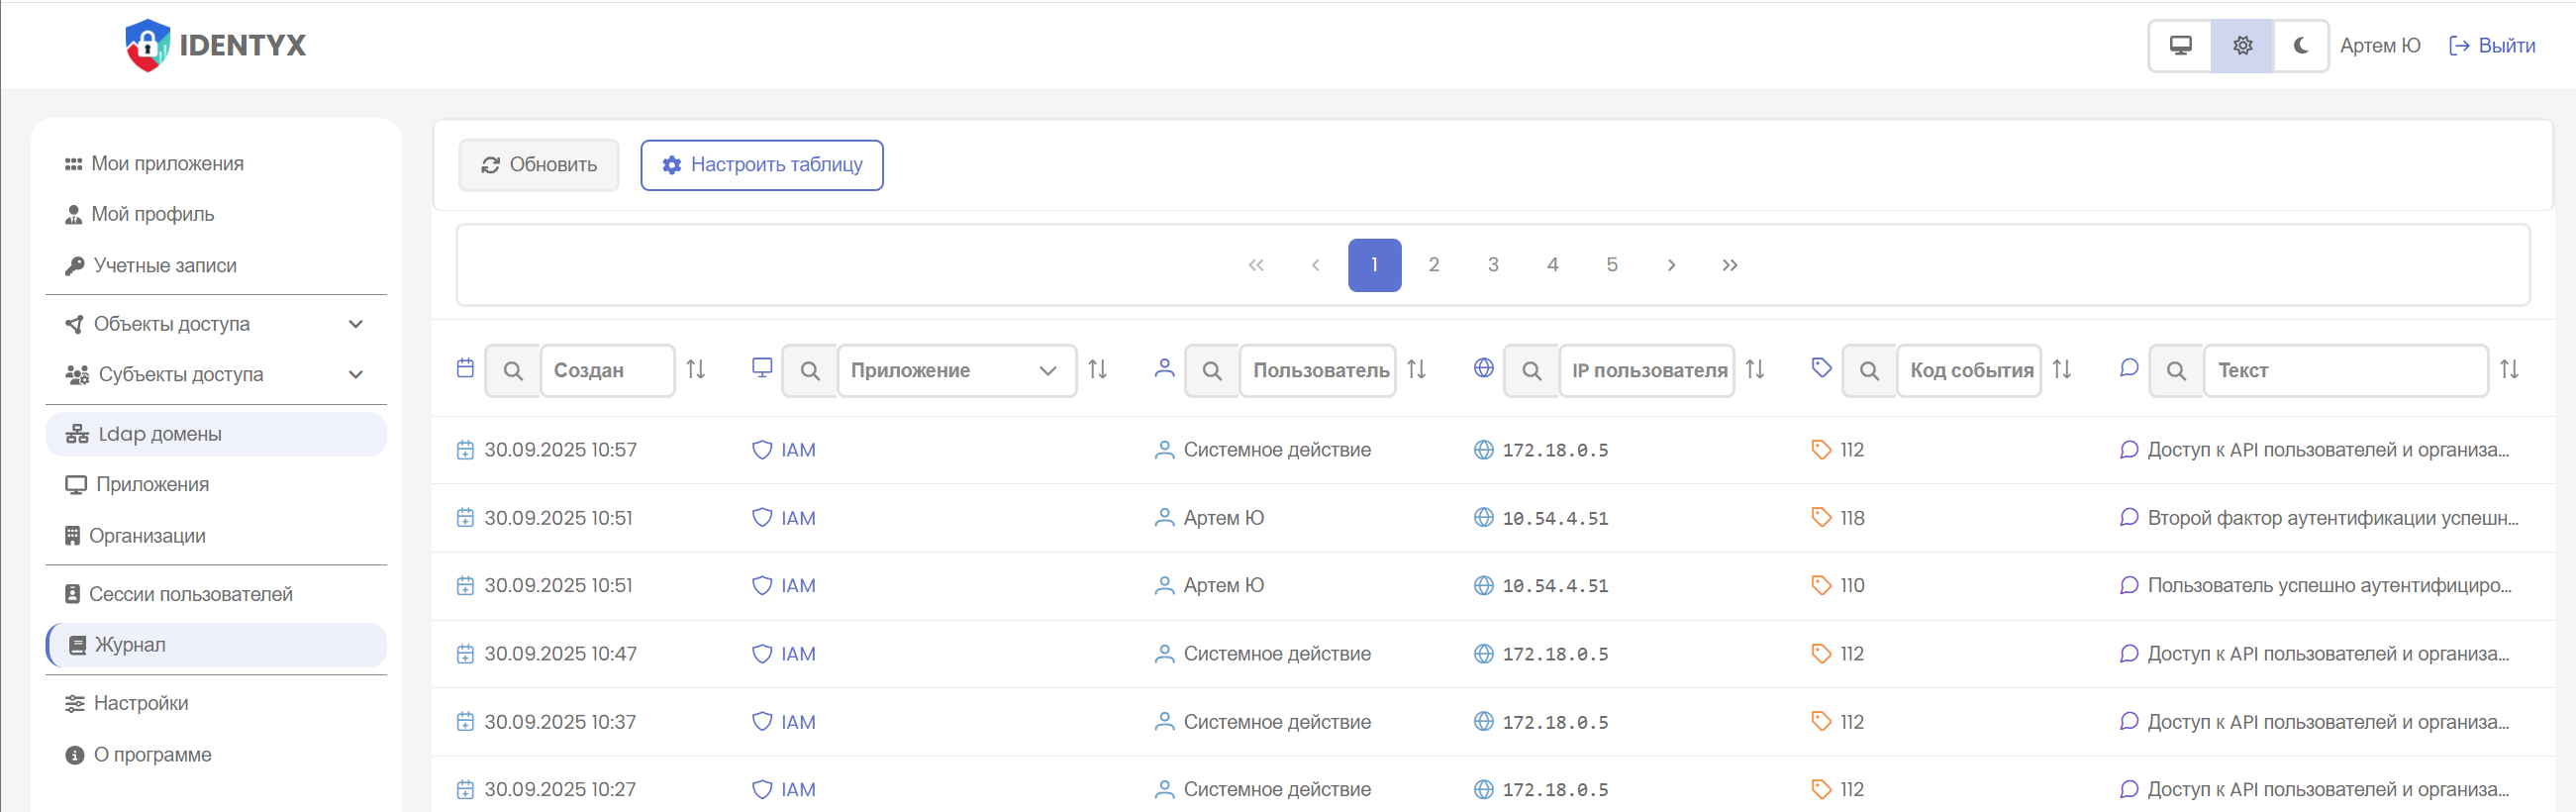
Task: Click the Выйти logout link
Action: [2491, 46]
